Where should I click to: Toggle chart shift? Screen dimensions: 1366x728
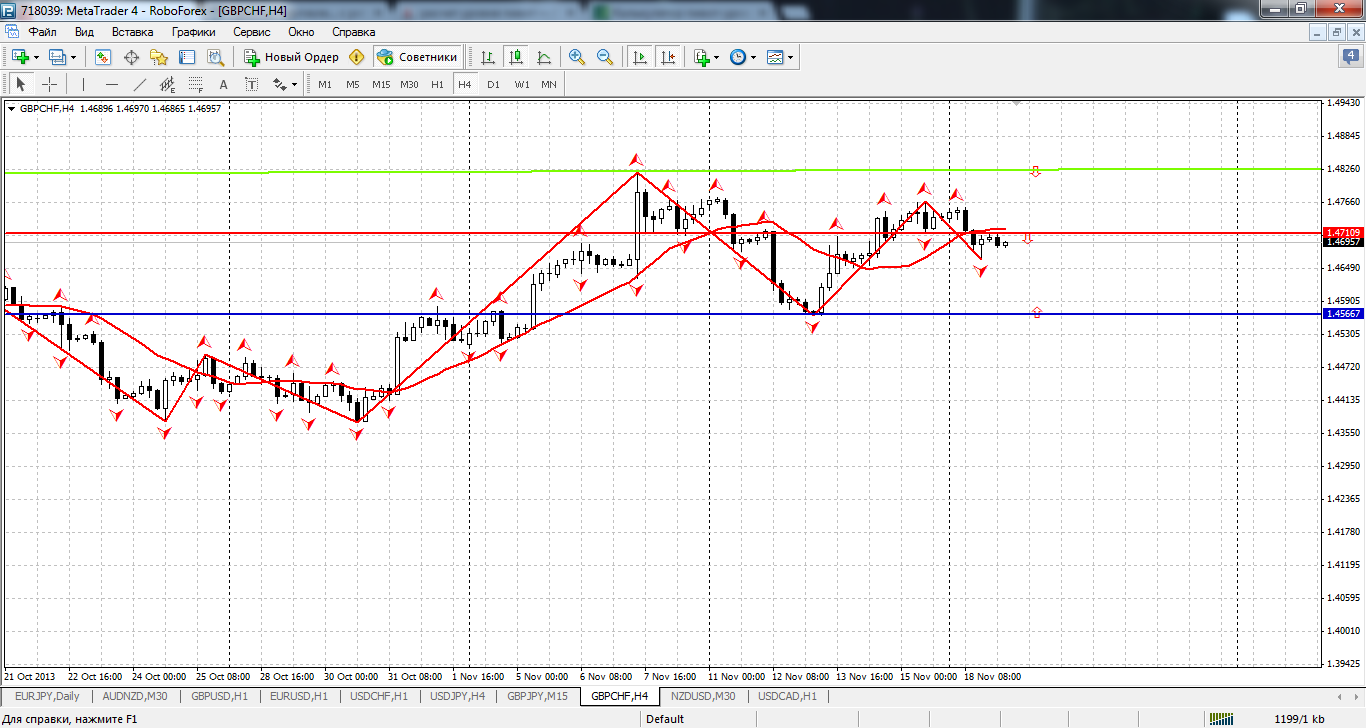[x=668, y=57]
